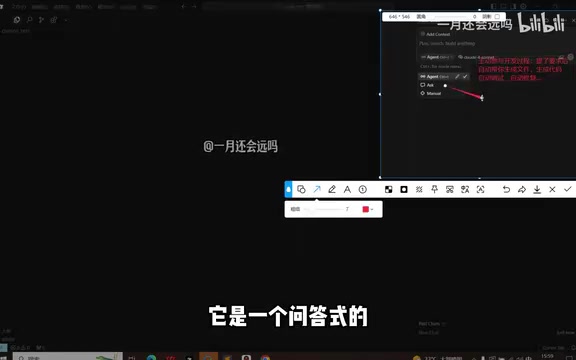Pin the screenshot to screen
This screenshot has width=576, height=360.
[435, 189]
